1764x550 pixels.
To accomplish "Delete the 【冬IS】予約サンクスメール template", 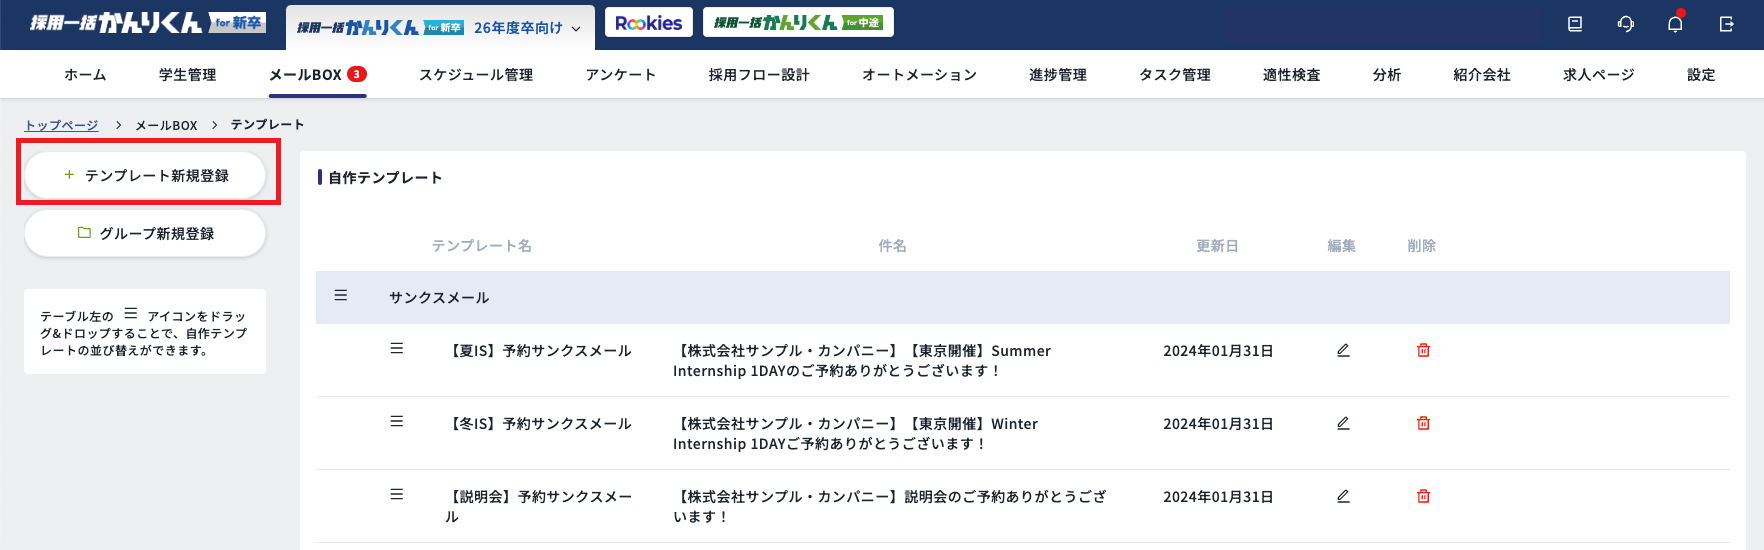I will coord(1423,423).
